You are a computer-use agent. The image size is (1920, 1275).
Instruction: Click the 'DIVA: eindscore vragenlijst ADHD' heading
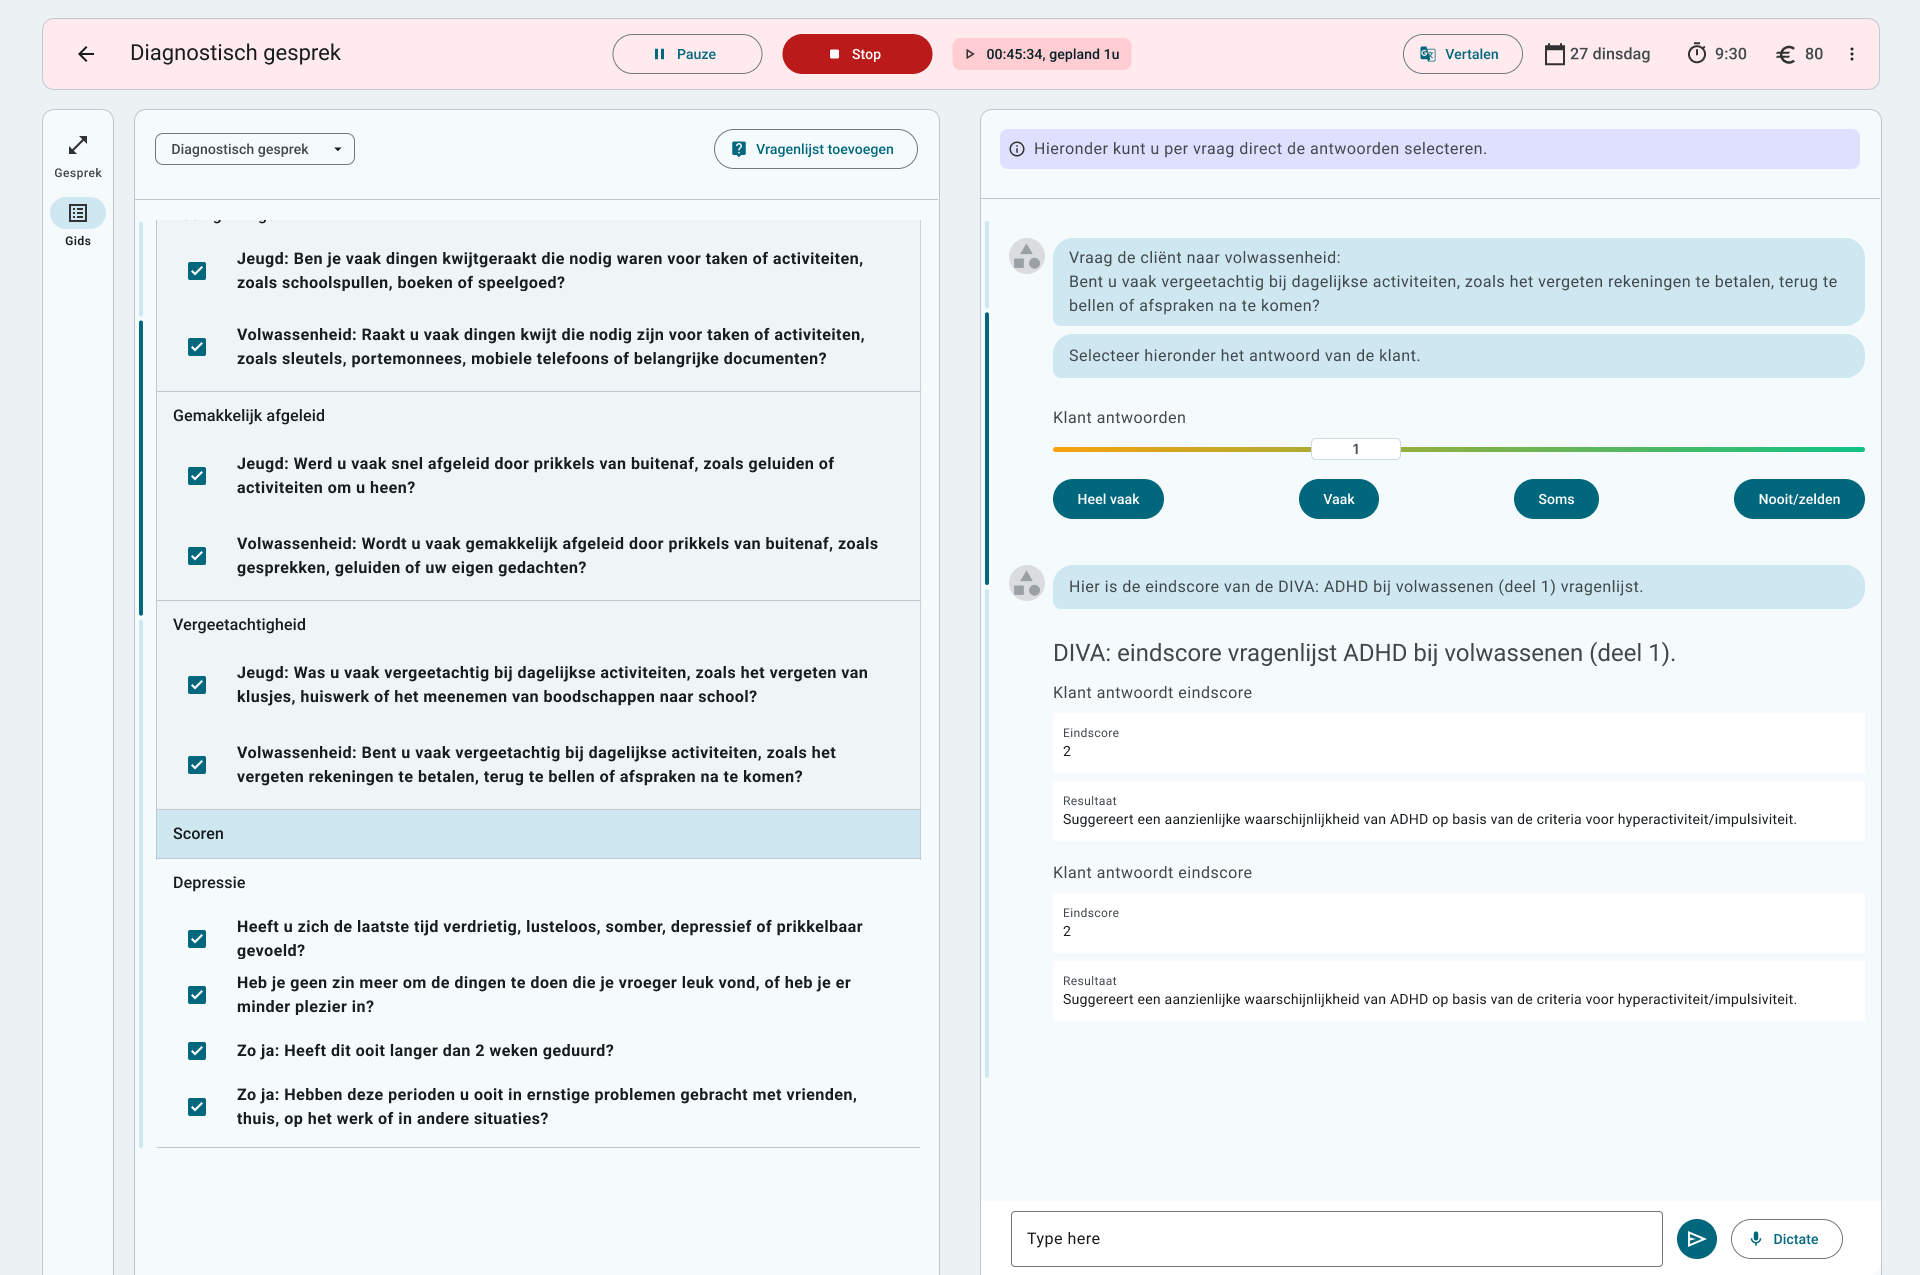(1364, 653)
